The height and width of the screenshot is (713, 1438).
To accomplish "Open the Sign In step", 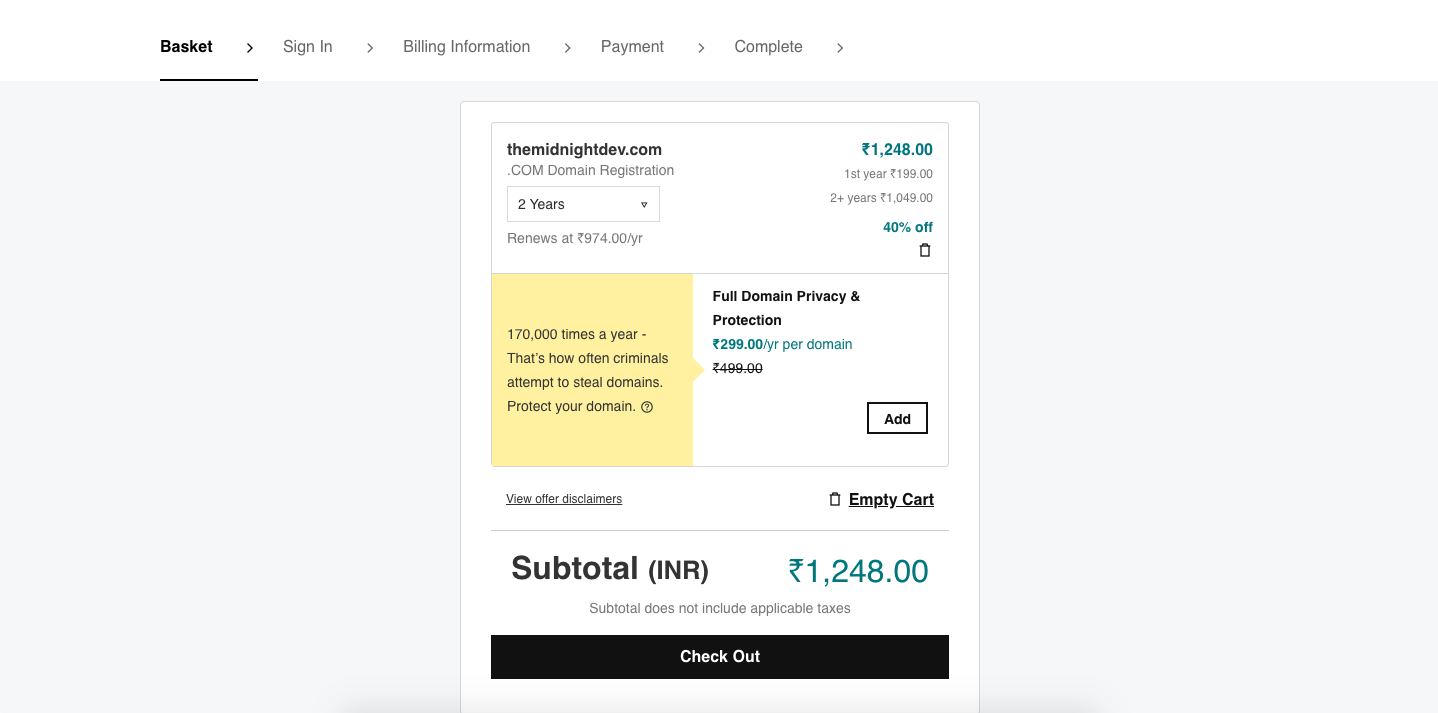I will [308, 47].
